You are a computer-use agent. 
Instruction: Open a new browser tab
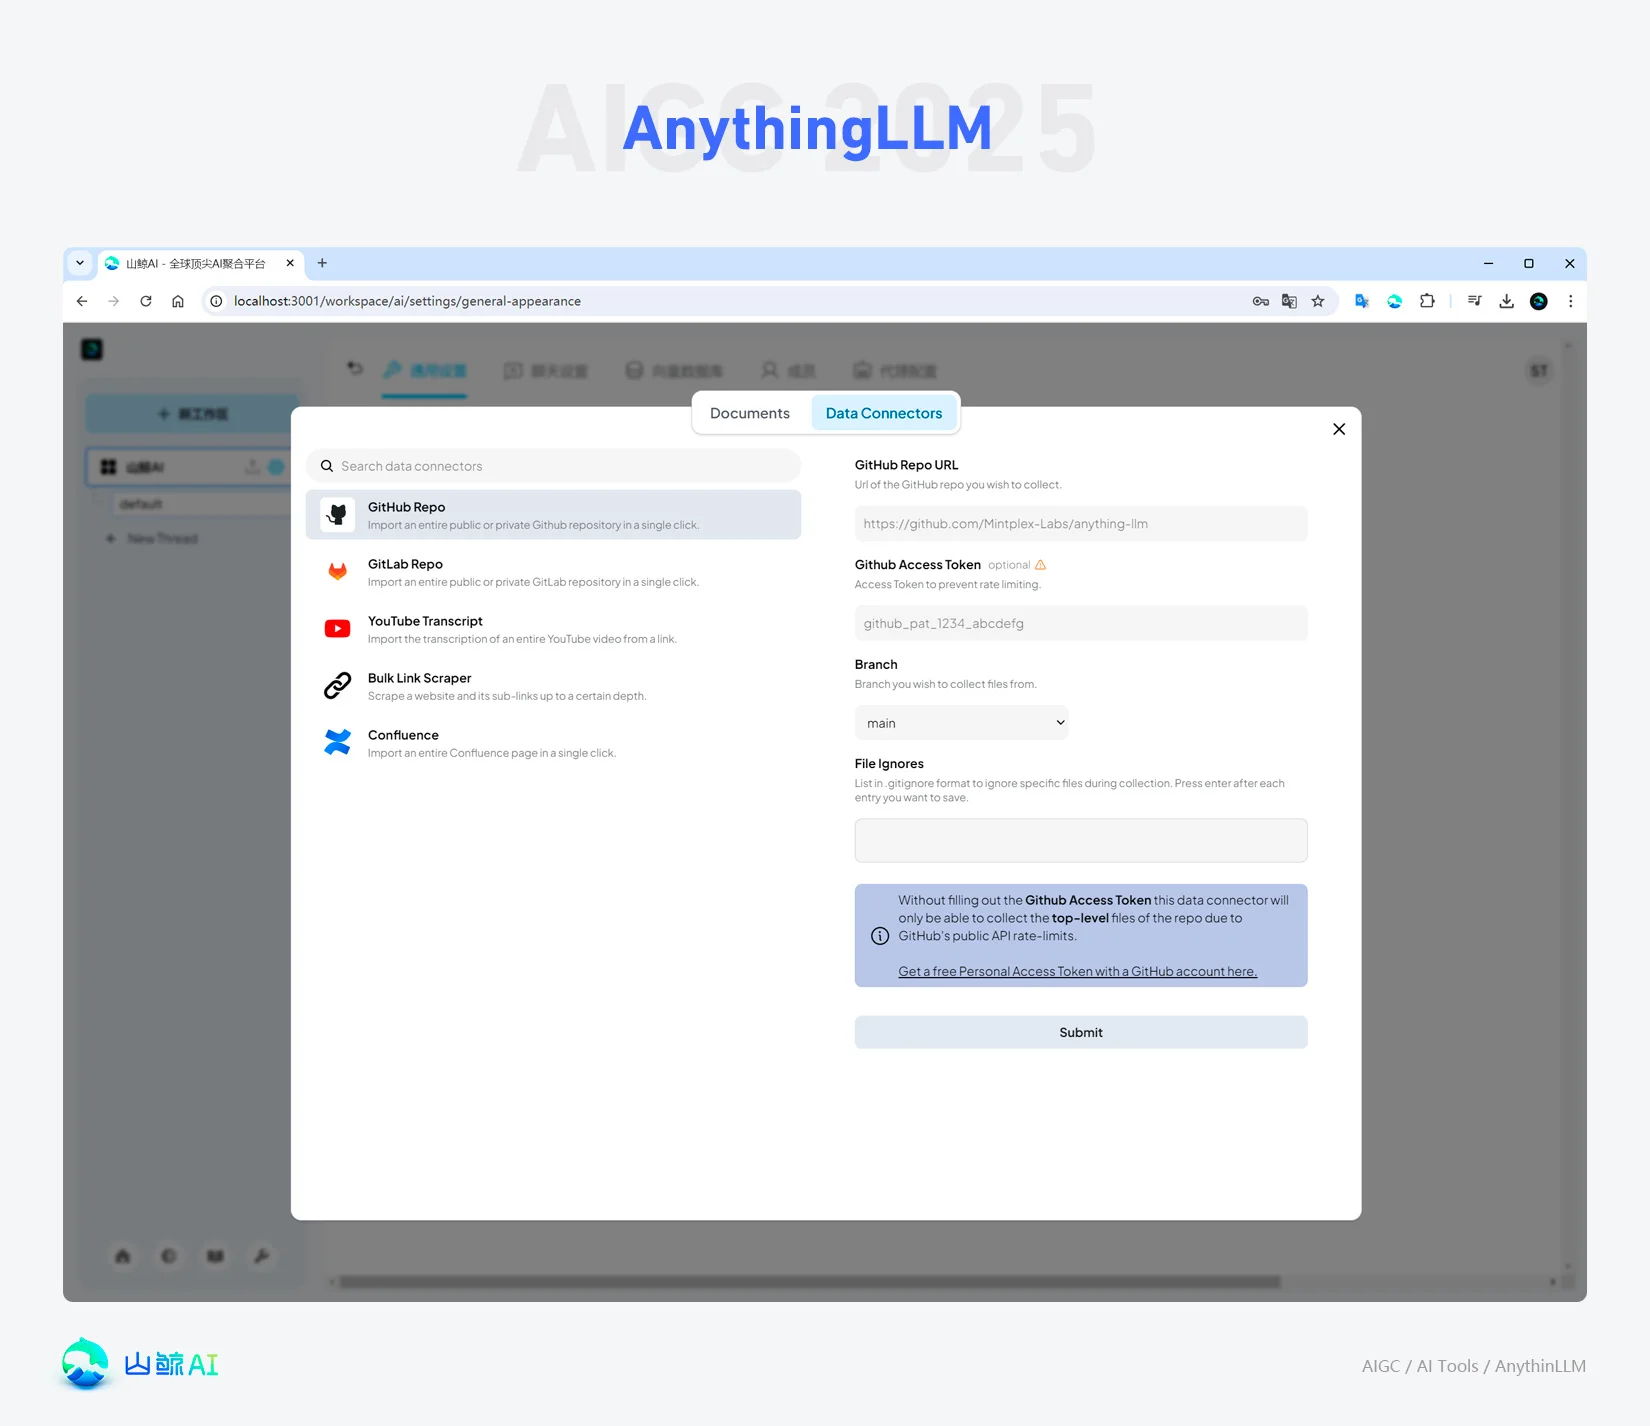(x=322, y=263)
